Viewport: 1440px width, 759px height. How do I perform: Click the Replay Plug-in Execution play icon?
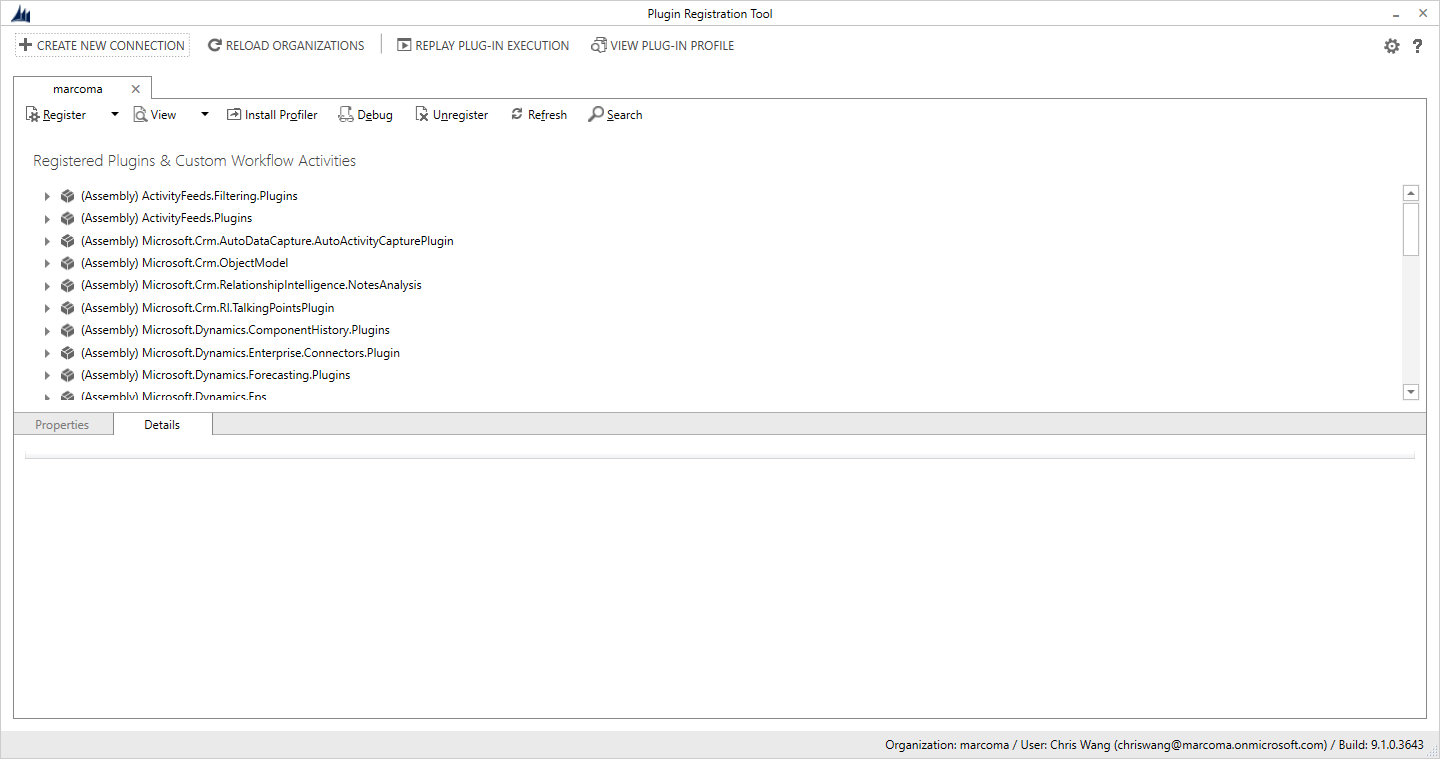[404, 45]
